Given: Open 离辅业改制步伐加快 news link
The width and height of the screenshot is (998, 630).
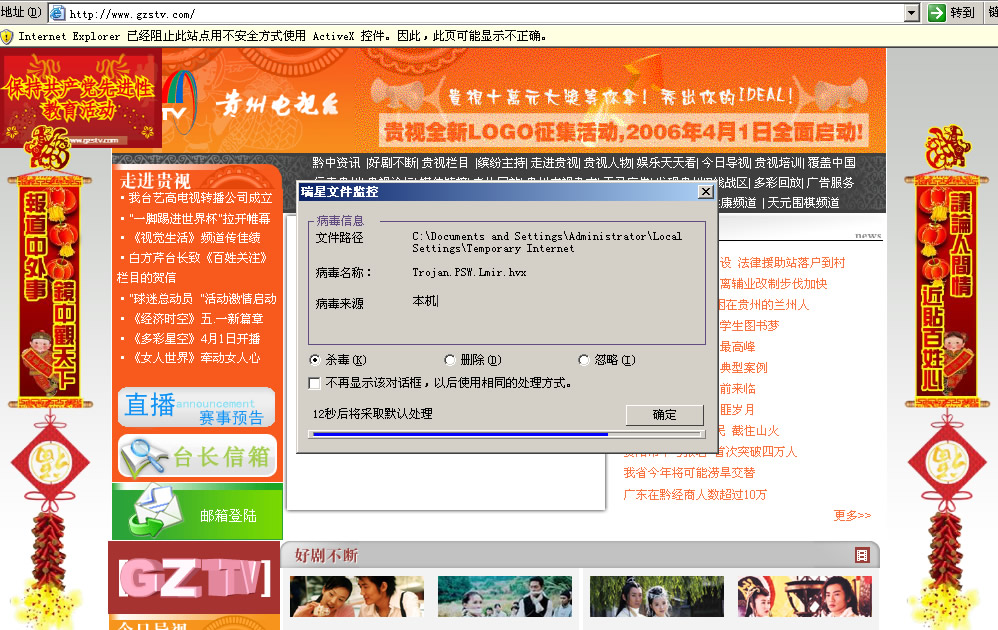Looking at the screenshot, I should 773,284.
